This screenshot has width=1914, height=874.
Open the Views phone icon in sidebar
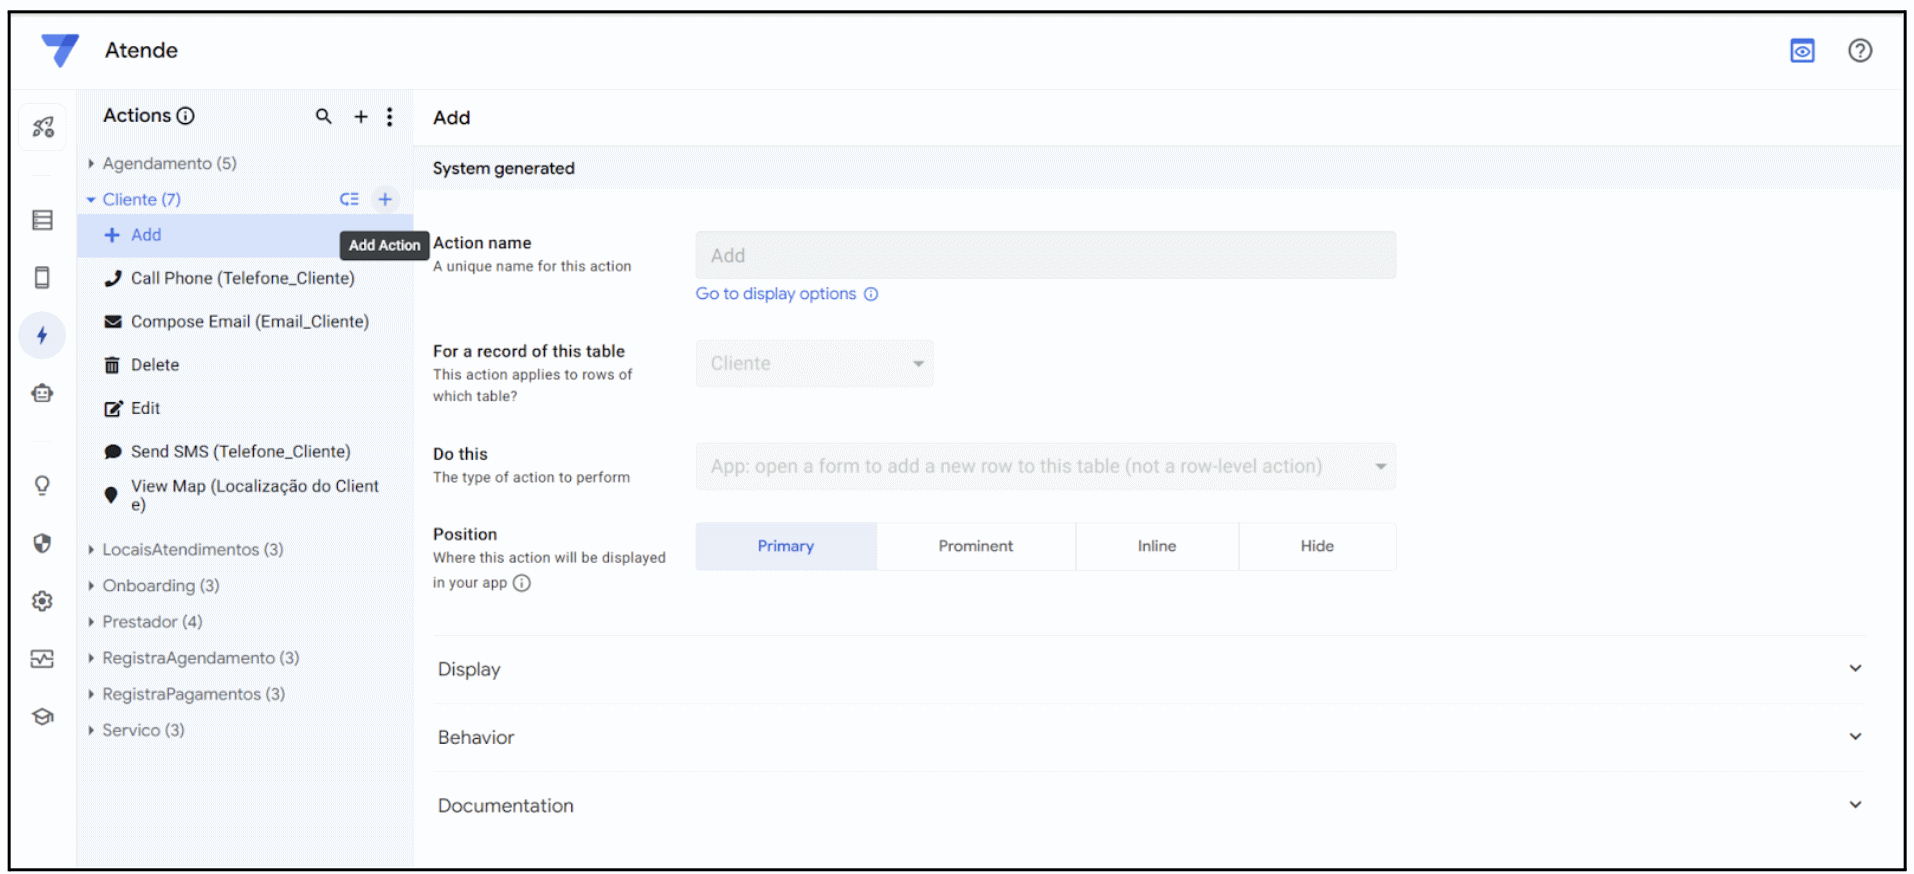pos(42,278)
